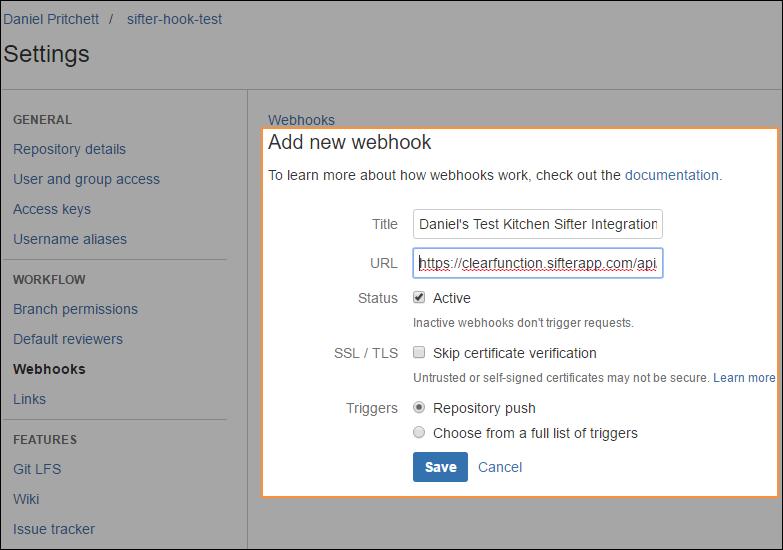The width and height of the screenshot is (783, 550).
Task: Click the Webhooks heading link
Action: point(301,120)
